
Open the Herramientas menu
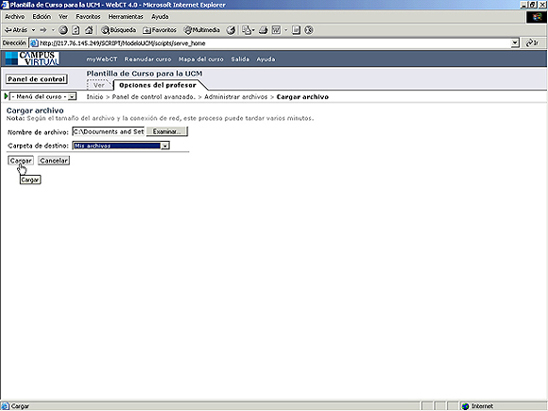126,16
